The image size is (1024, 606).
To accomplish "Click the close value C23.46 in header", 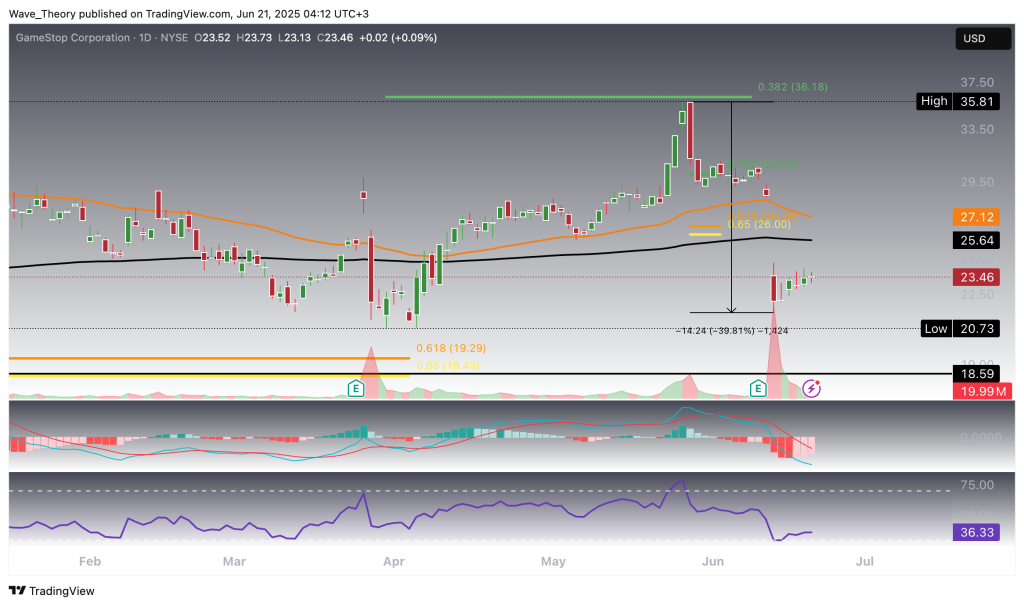I will pos(335,38).
